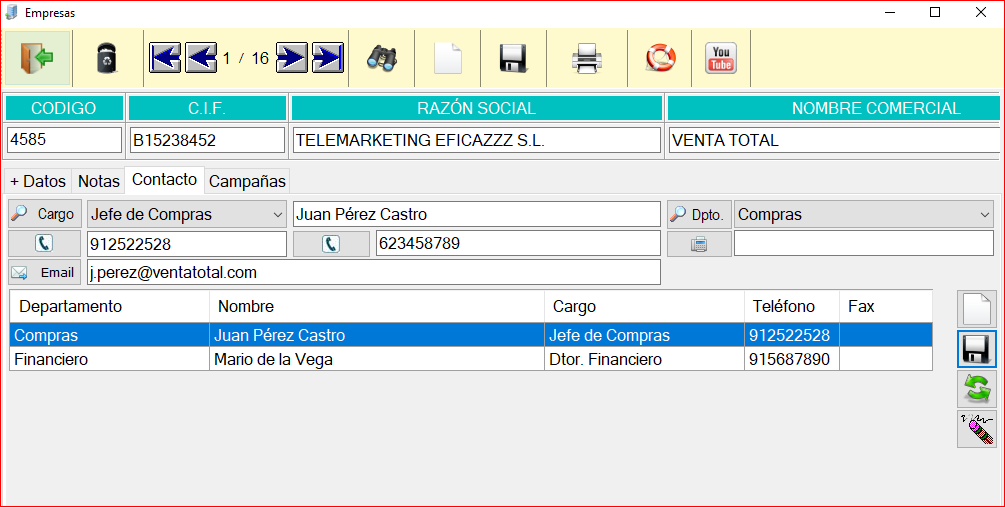
Task: Click the Email button
Action: (45, 272)
